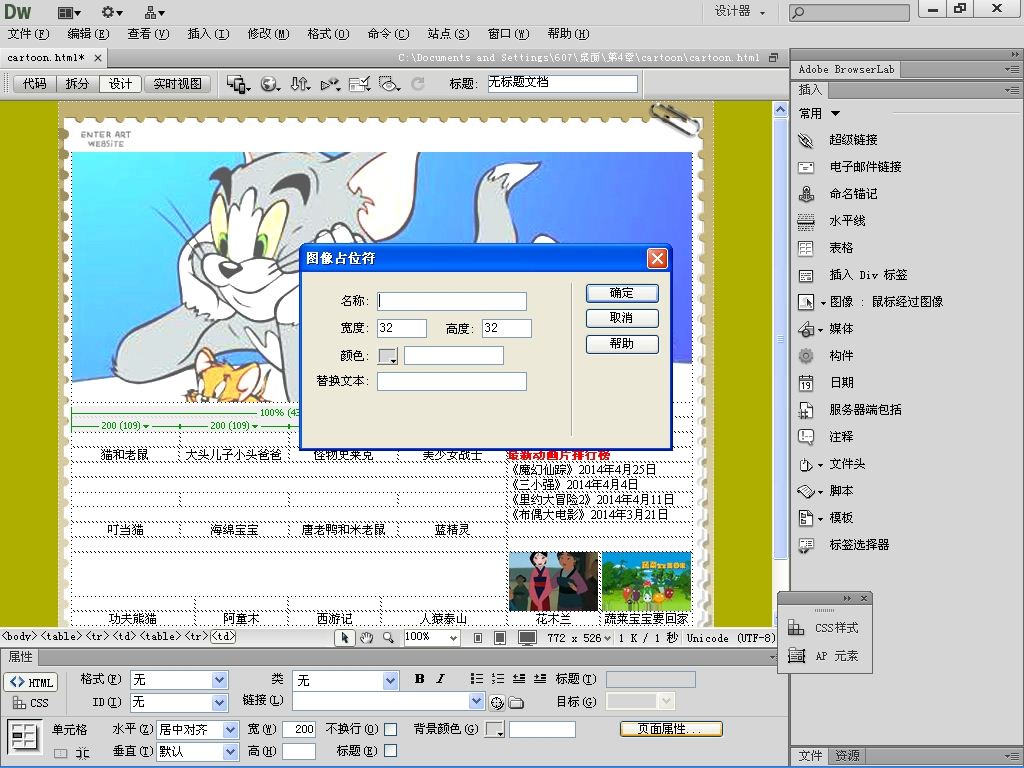Image resolution: width=1024 pixels, height=768 pixels.
Task: Click OK (确定) in the placeholder dialog
Action: (622, 293)
